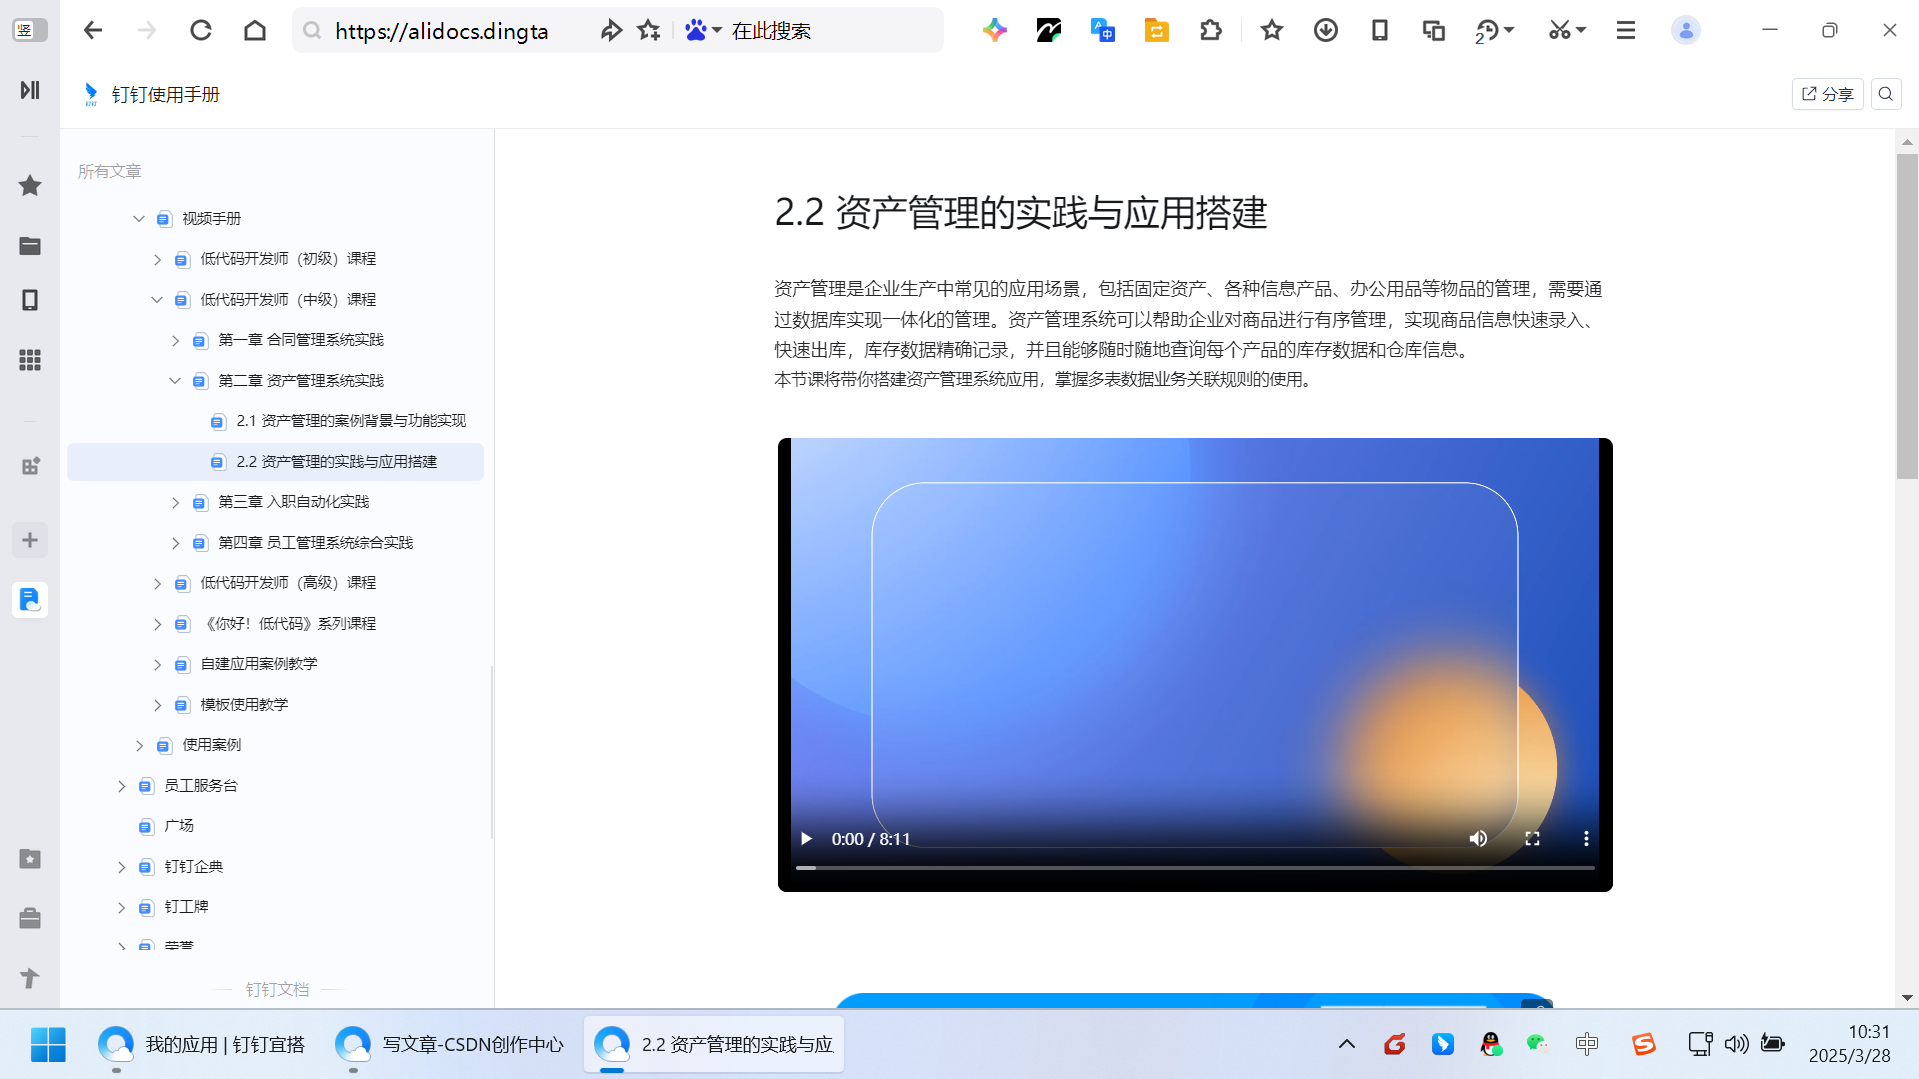Expand 第一章 合同管理系统实践
Image resolution: width=1919 pixels, height=1079 pixels.
[x=175, y=340]
